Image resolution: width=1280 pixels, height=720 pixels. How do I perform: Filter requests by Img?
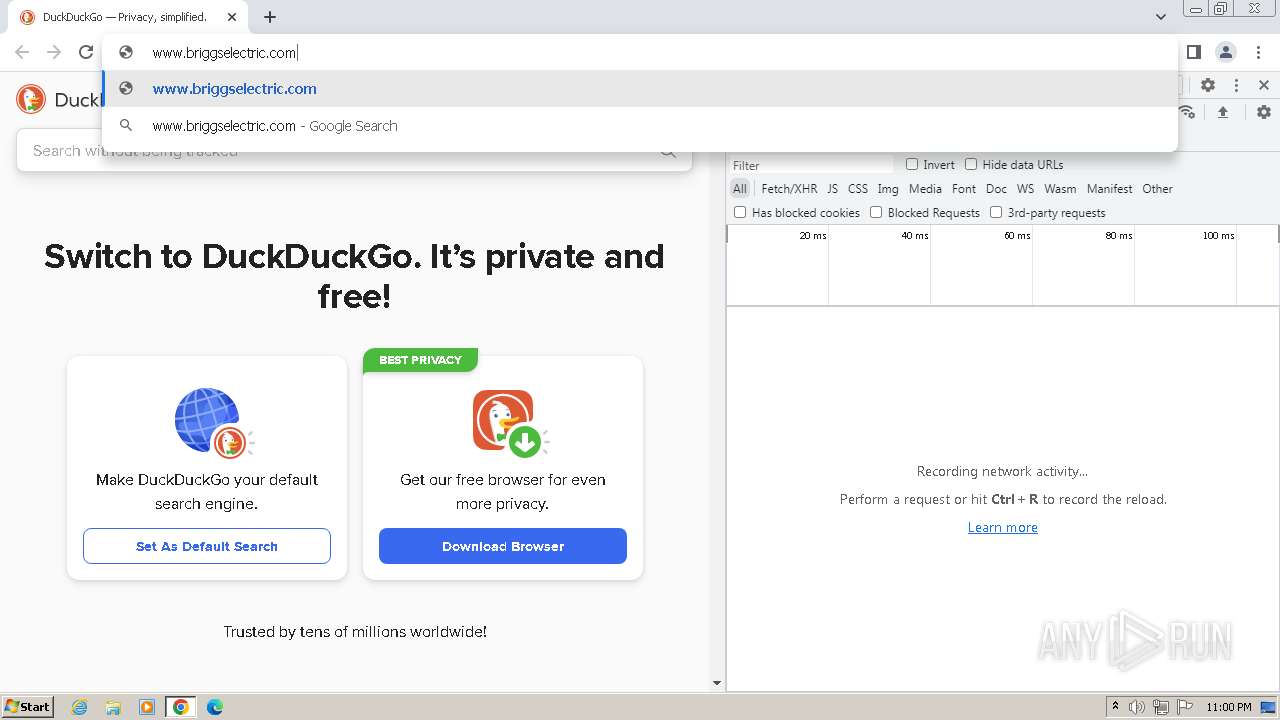coord(888,188)
